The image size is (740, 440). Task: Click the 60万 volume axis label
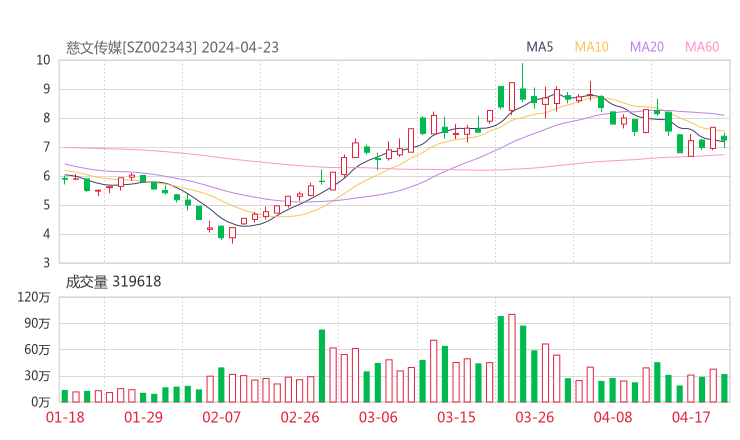click(37, 350)
